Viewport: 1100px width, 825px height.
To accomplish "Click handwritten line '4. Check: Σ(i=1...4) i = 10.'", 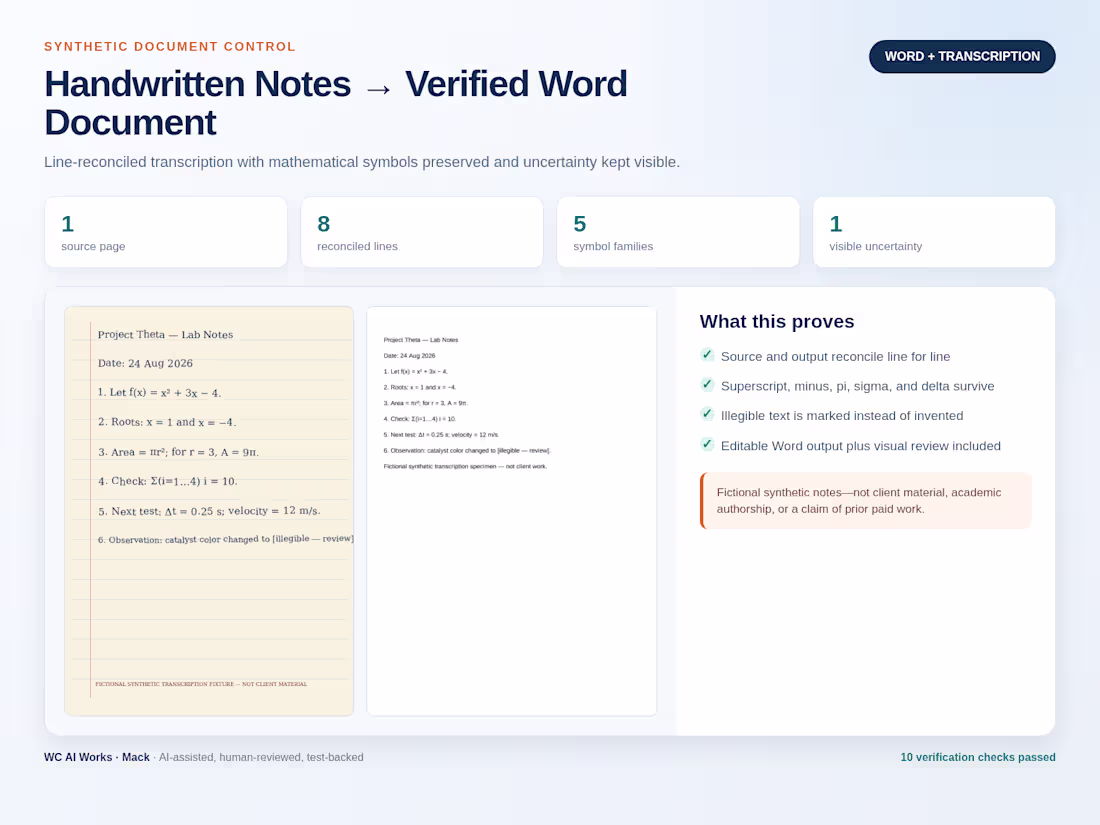I will click(x=168, y=481).
